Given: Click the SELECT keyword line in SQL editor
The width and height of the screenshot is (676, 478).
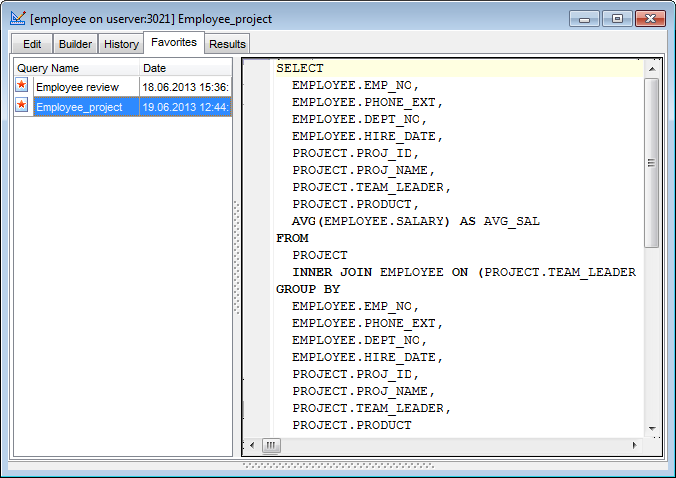Looking at the screenshot, I should coord(300,68).
